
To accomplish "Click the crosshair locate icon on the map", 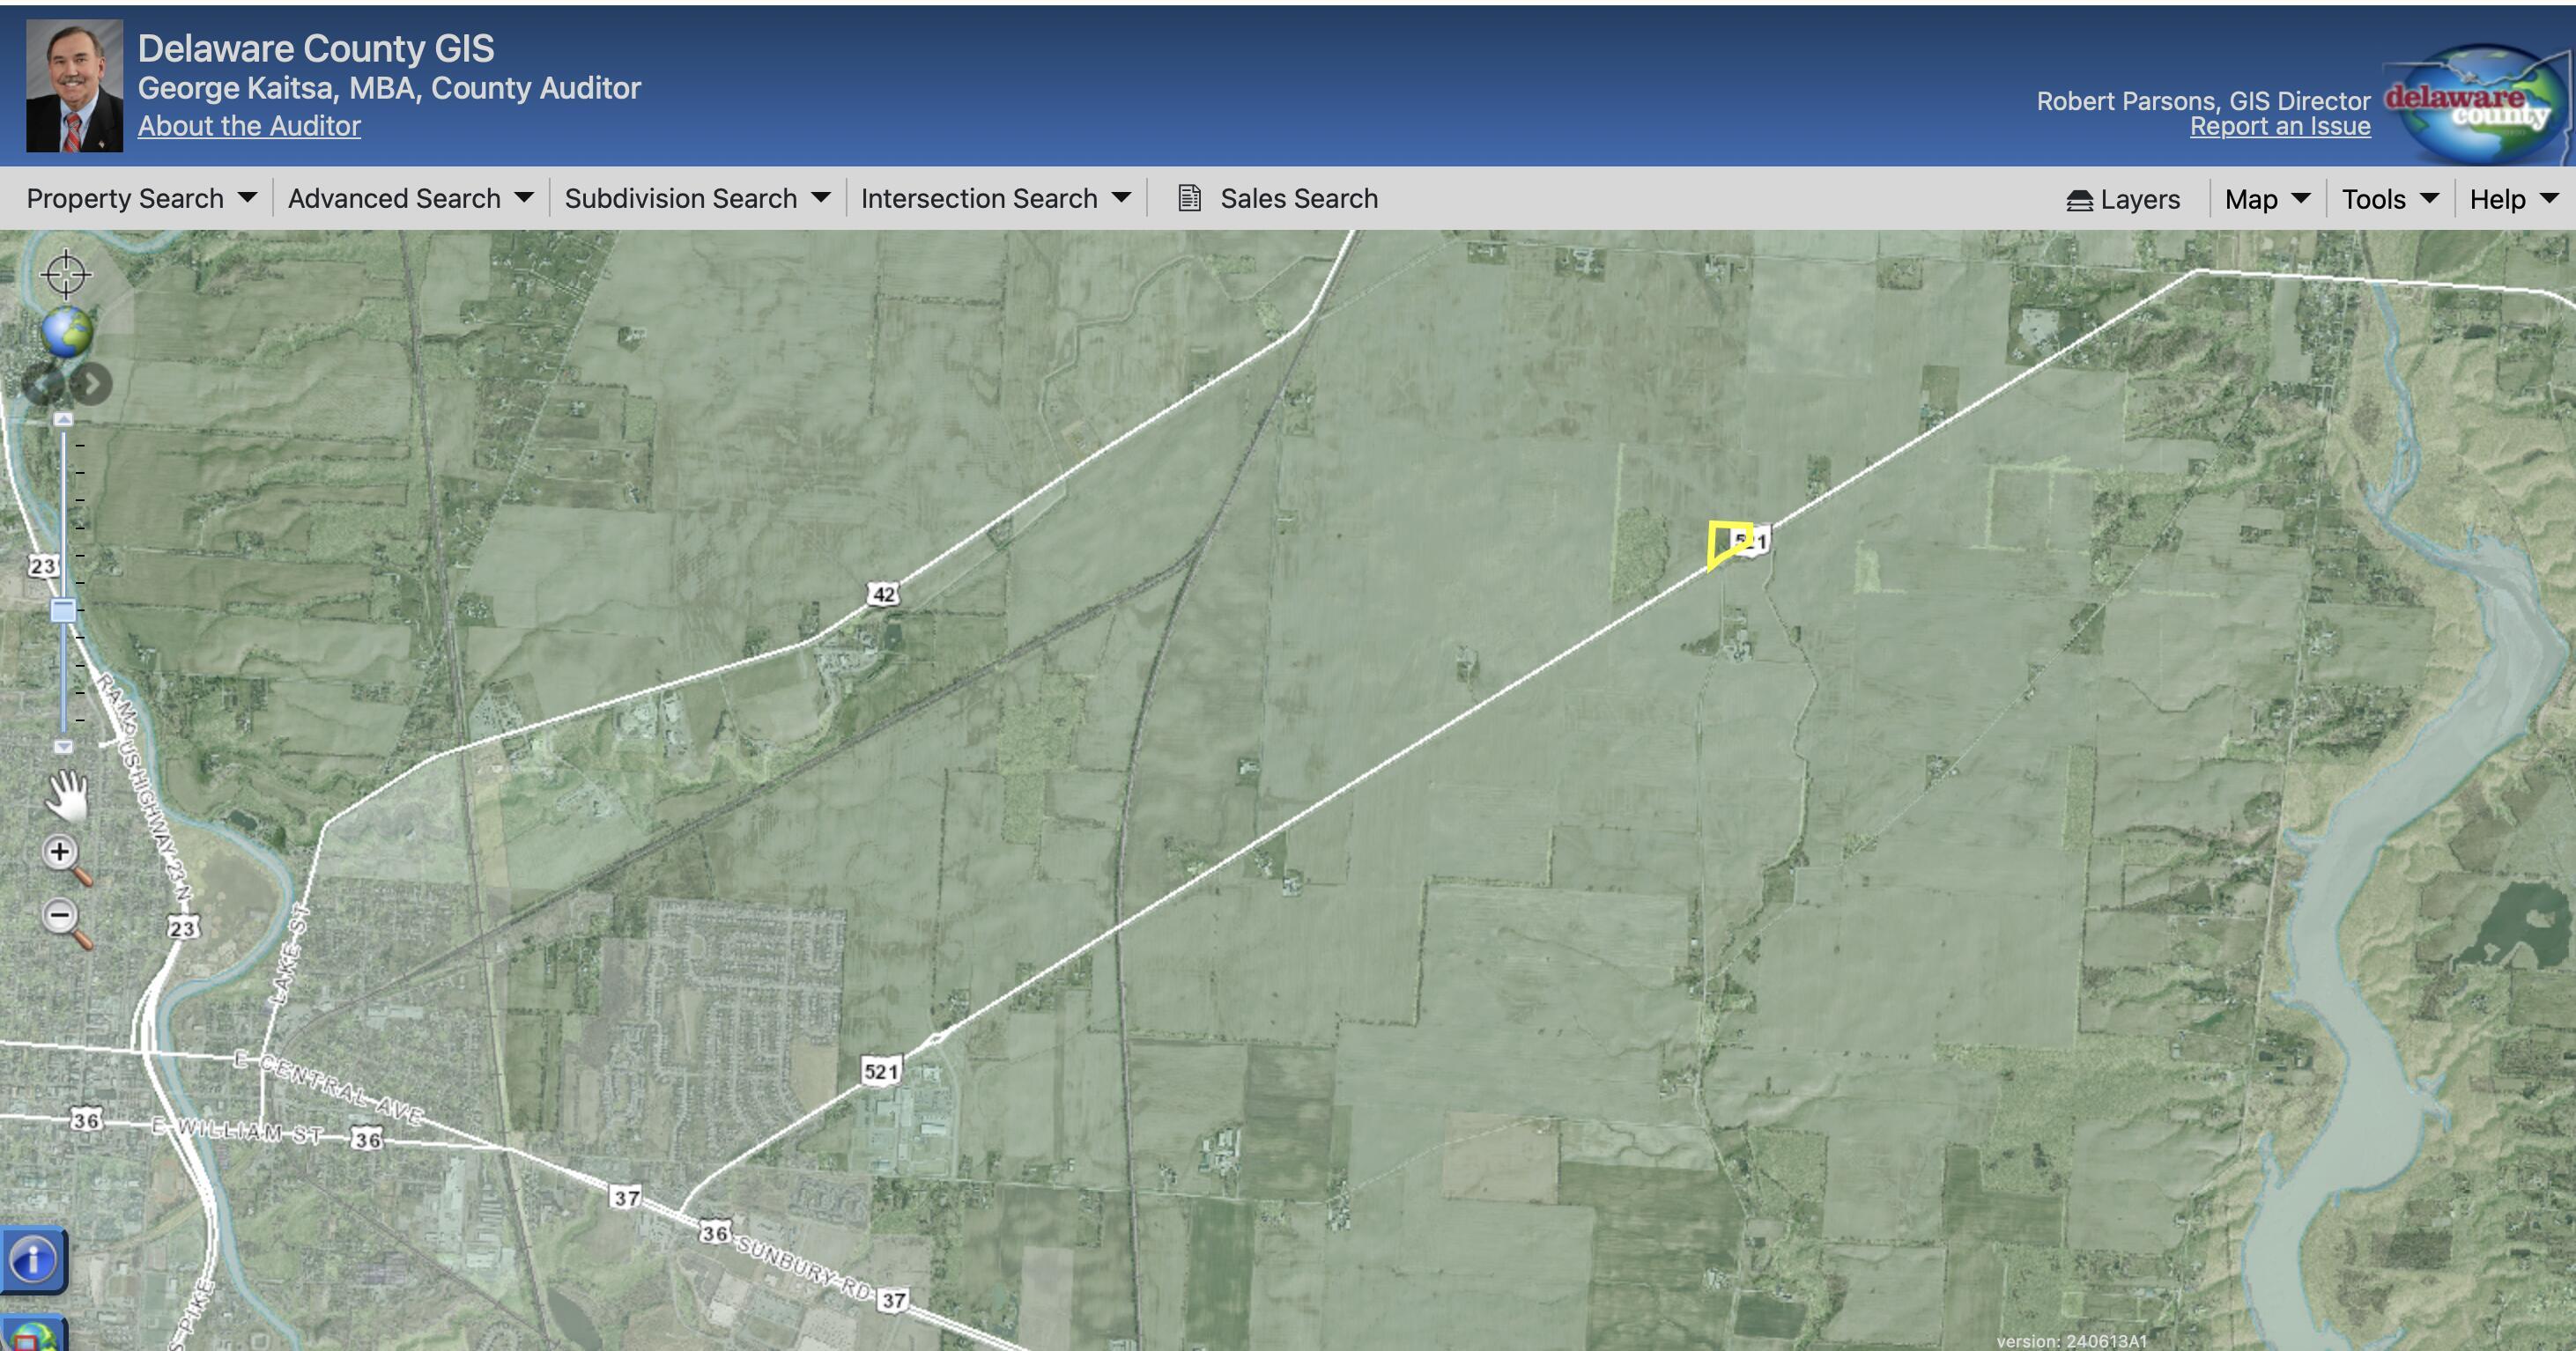I will click(66, 274).
